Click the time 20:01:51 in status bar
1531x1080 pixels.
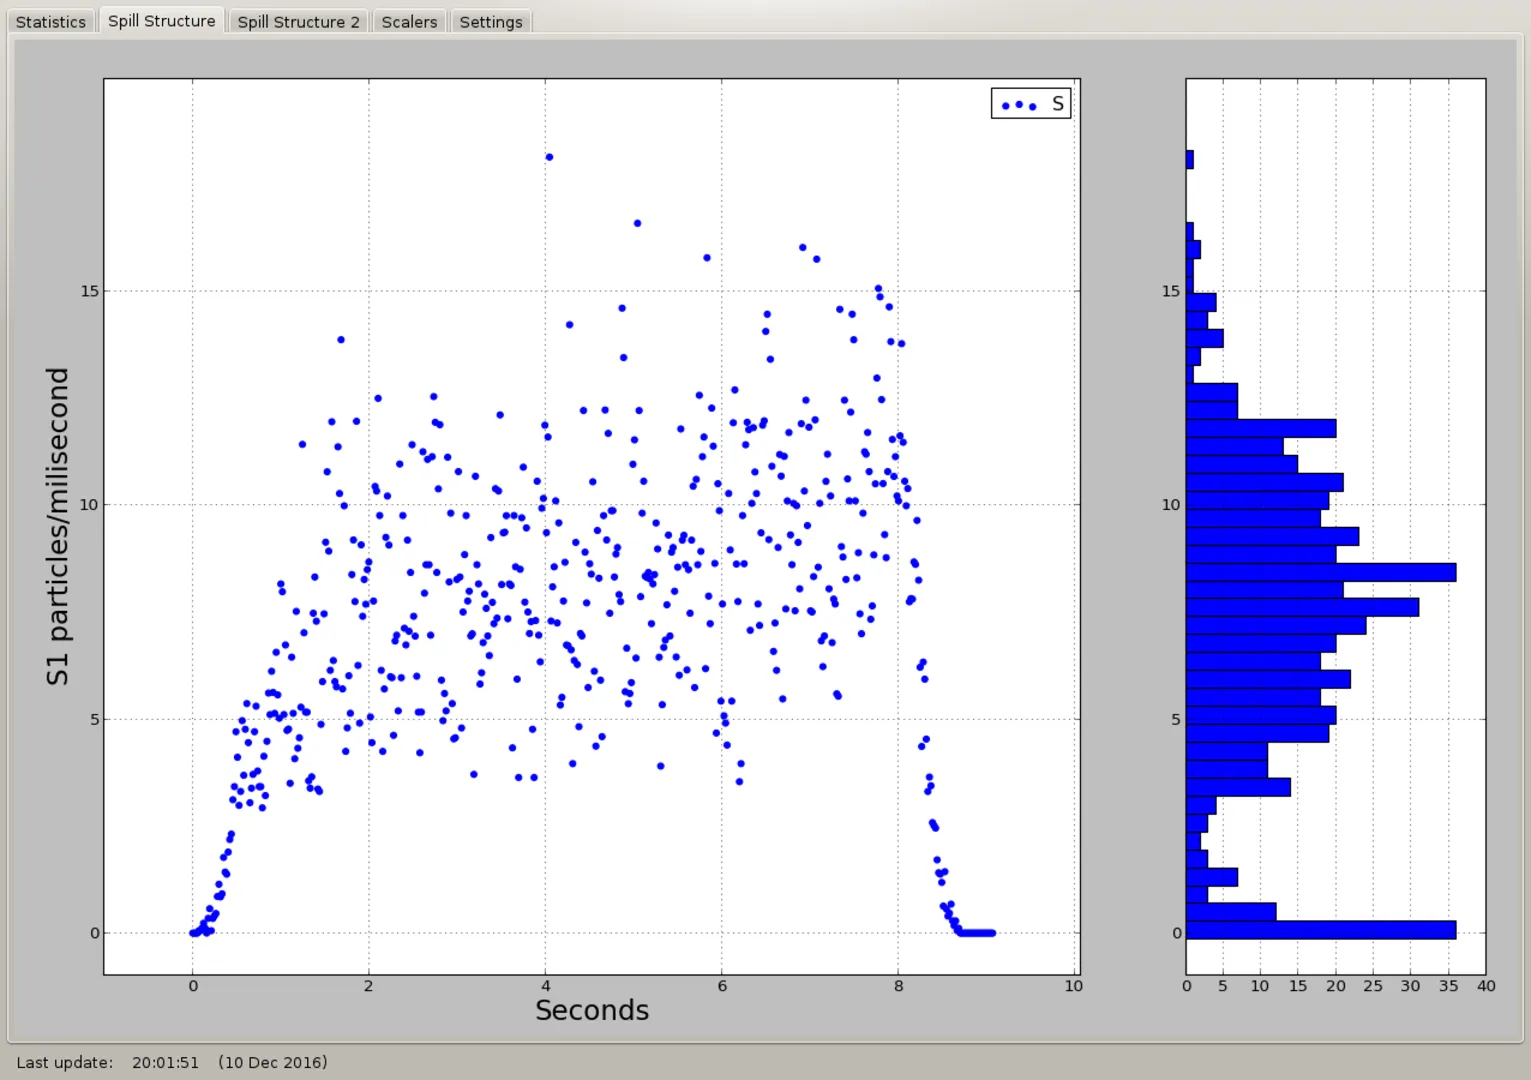(165, 1062)
